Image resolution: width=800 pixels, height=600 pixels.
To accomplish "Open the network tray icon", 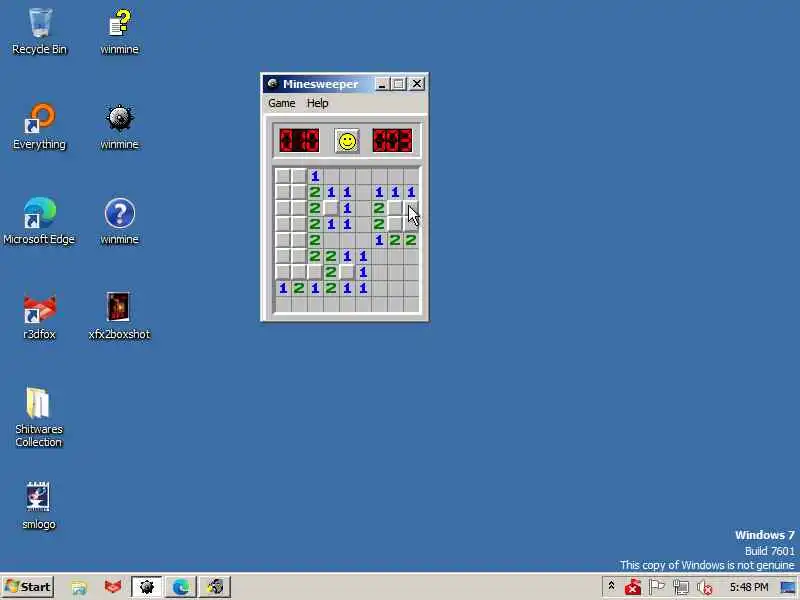I will coord(681,587).
